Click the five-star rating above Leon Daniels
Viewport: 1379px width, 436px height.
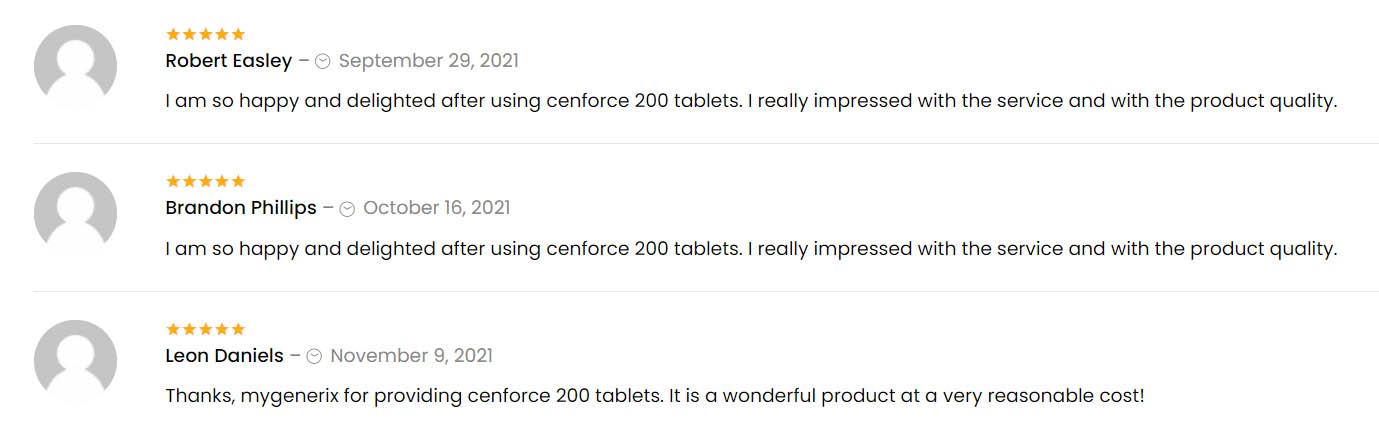(x=205, y=329)
